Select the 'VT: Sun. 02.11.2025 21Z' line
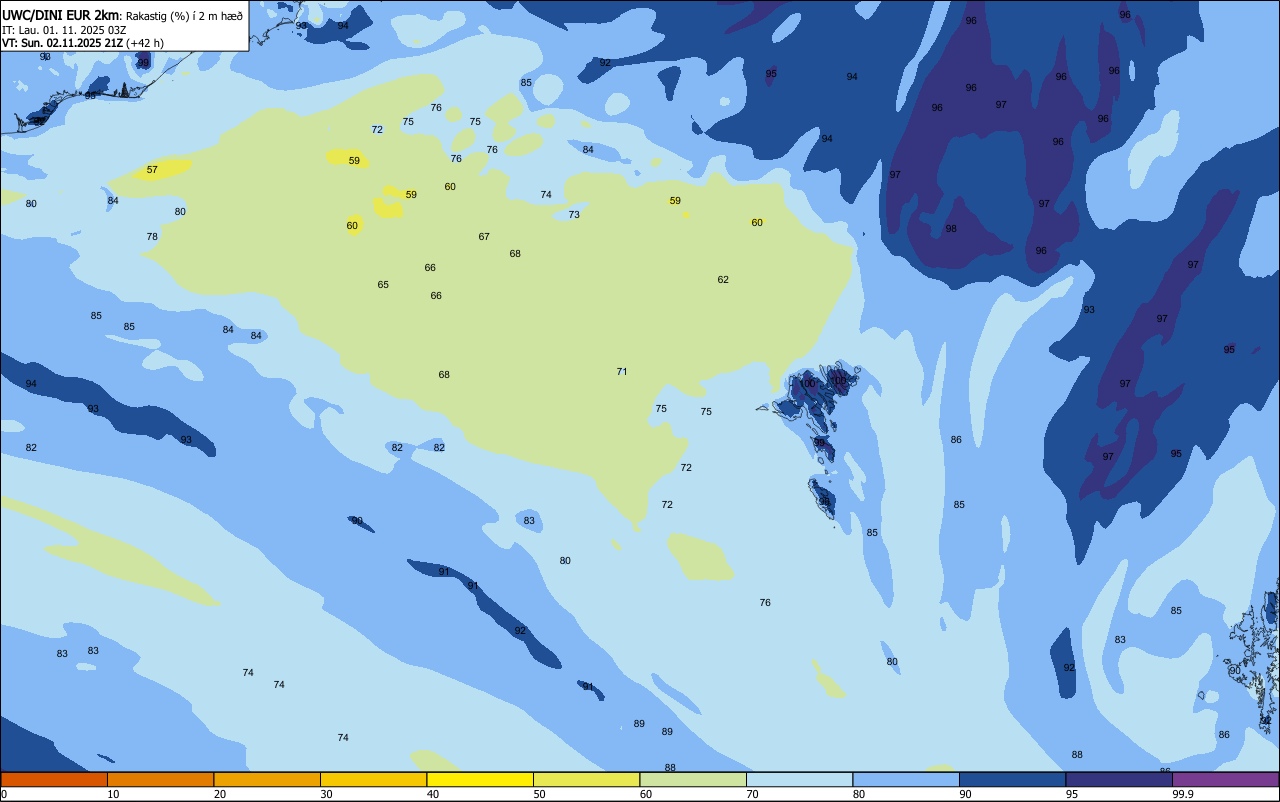Image resolution: width=1280 pixels, height=802 pixels. [x=62, y=43]
